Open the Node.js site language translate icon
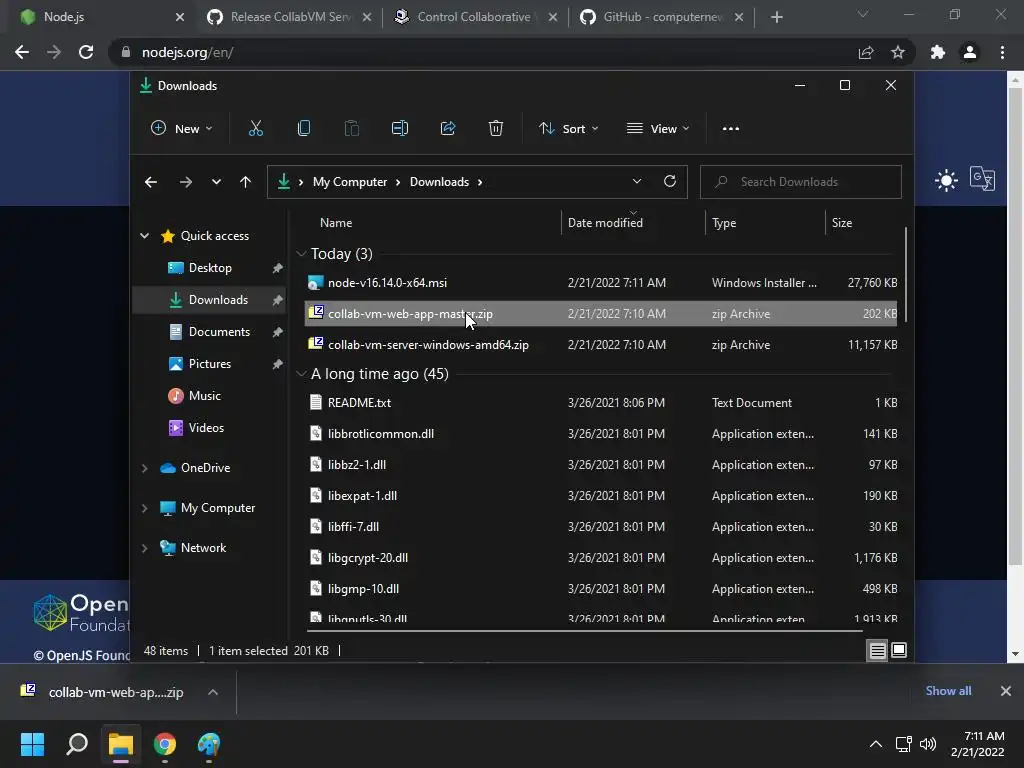This screenshot has height=768, width=1024. [982, 178]
